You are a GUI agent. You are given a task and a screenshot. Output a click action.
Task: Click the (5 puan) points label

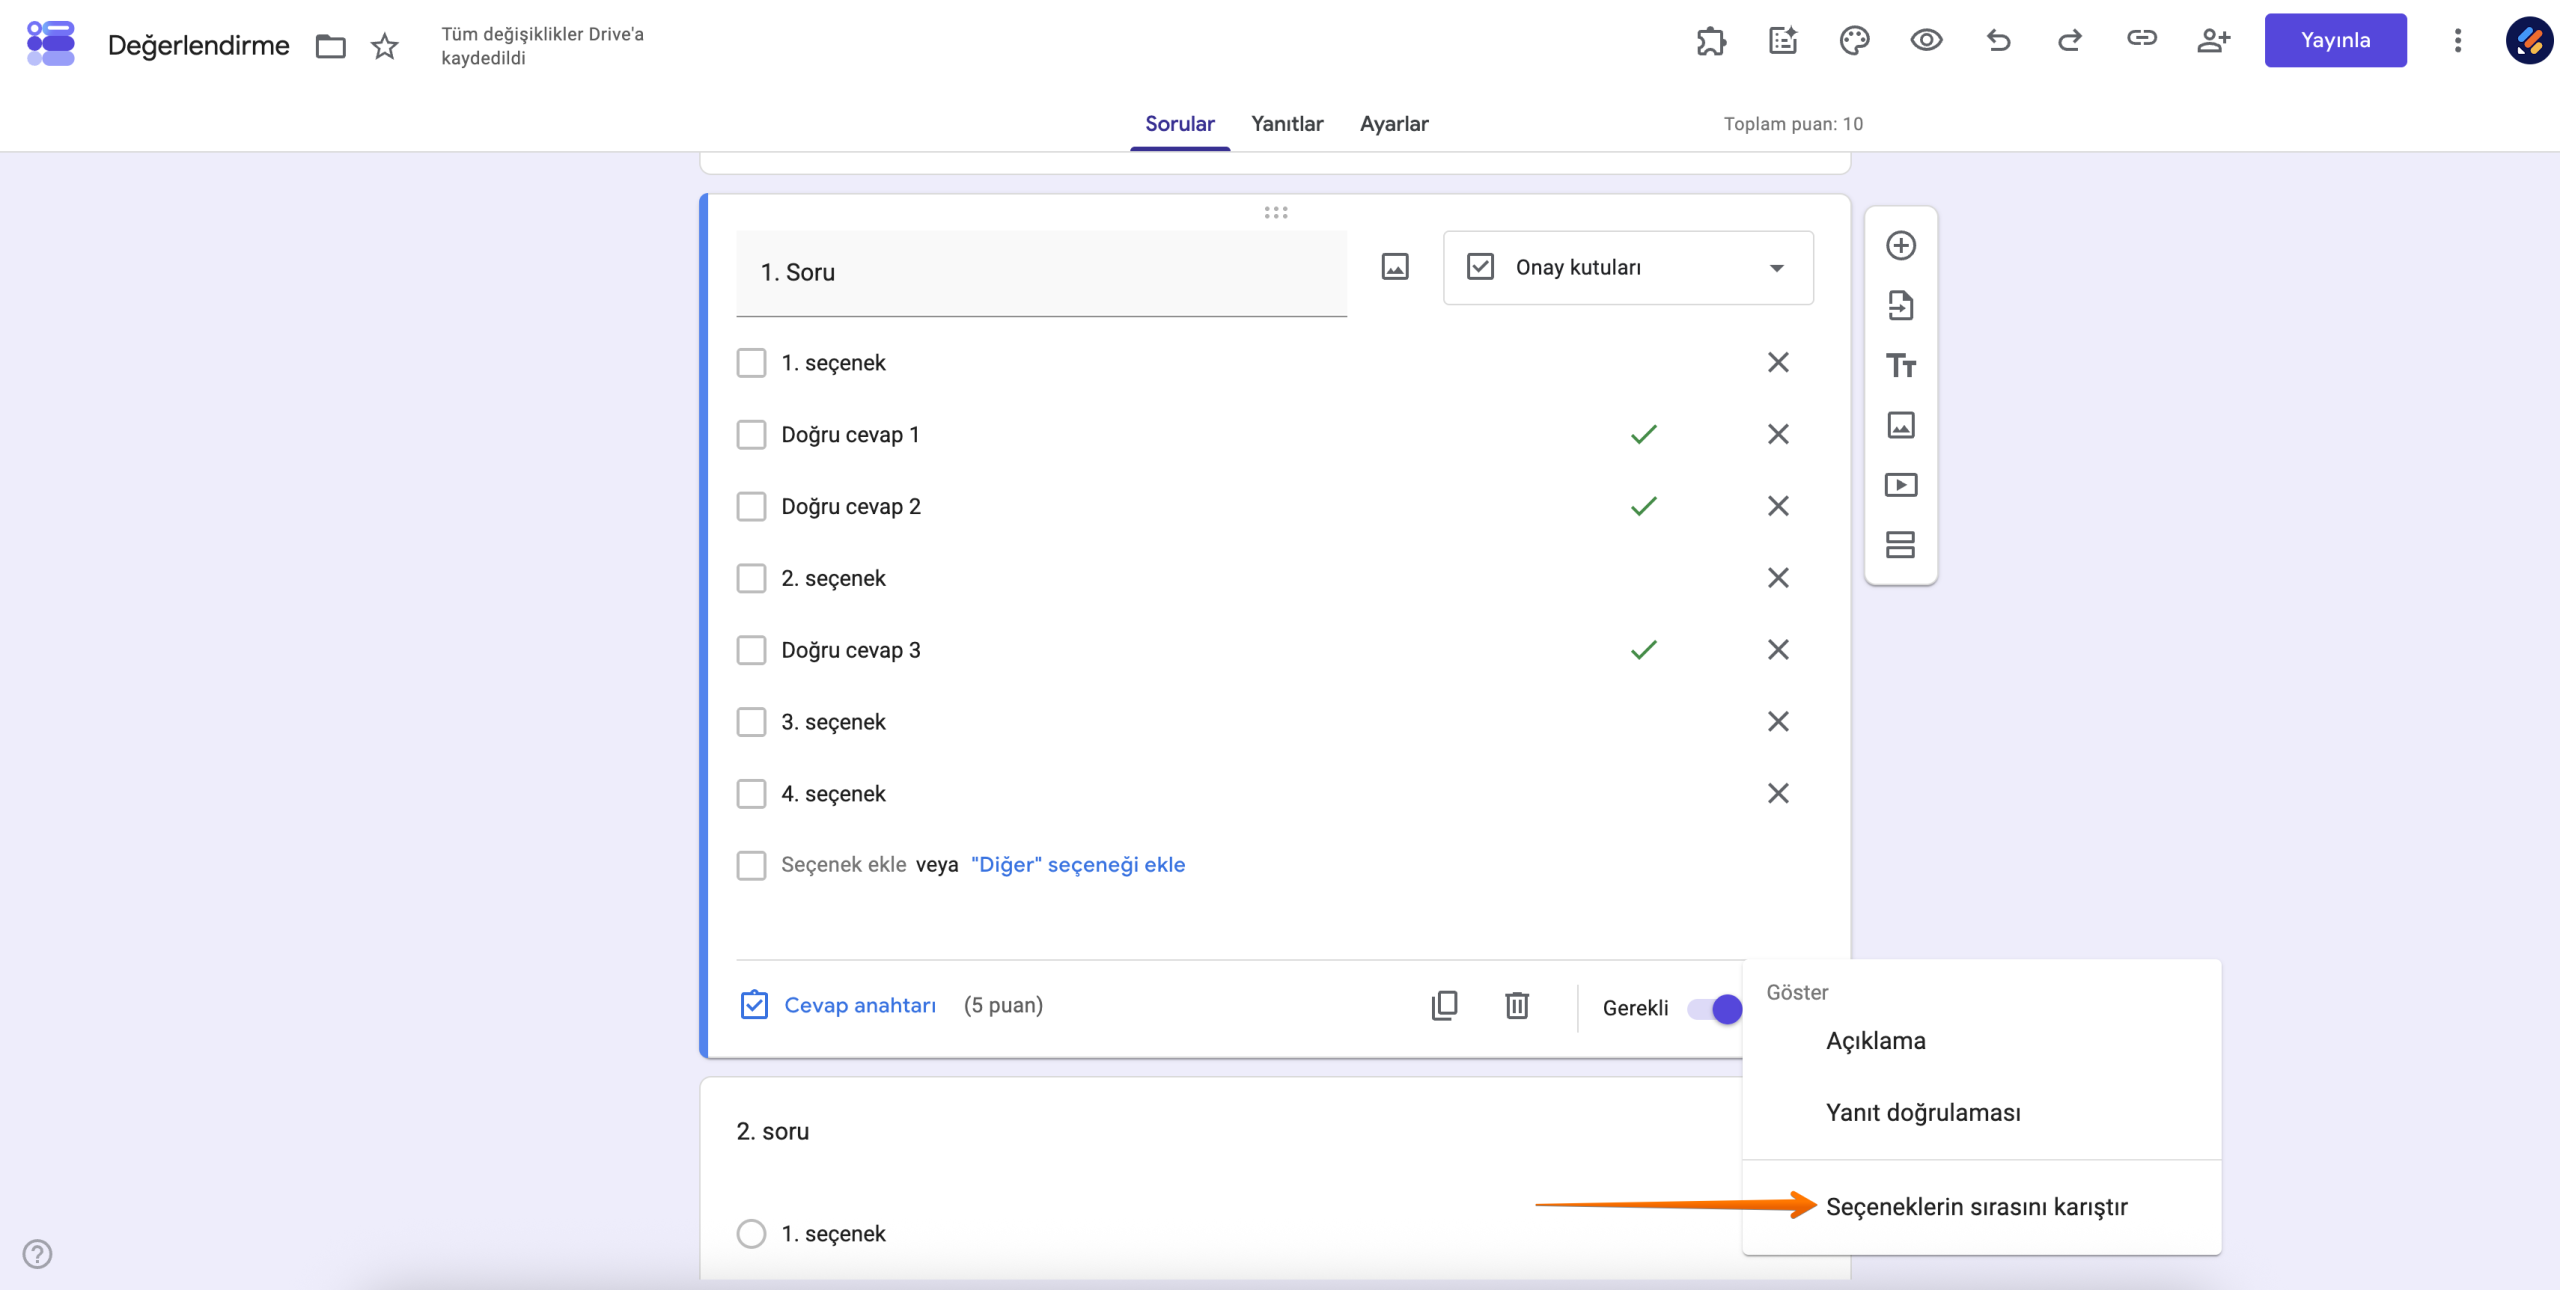pos(1003,1006)
